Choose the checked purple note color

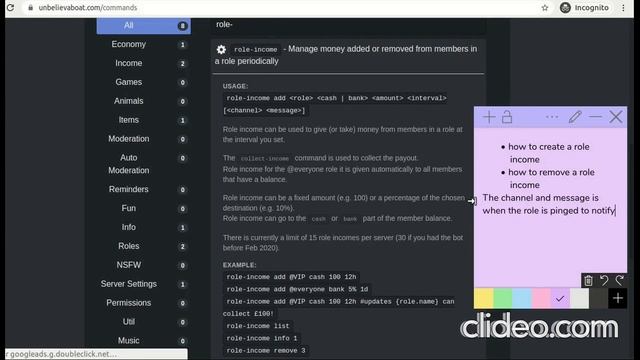560,298
